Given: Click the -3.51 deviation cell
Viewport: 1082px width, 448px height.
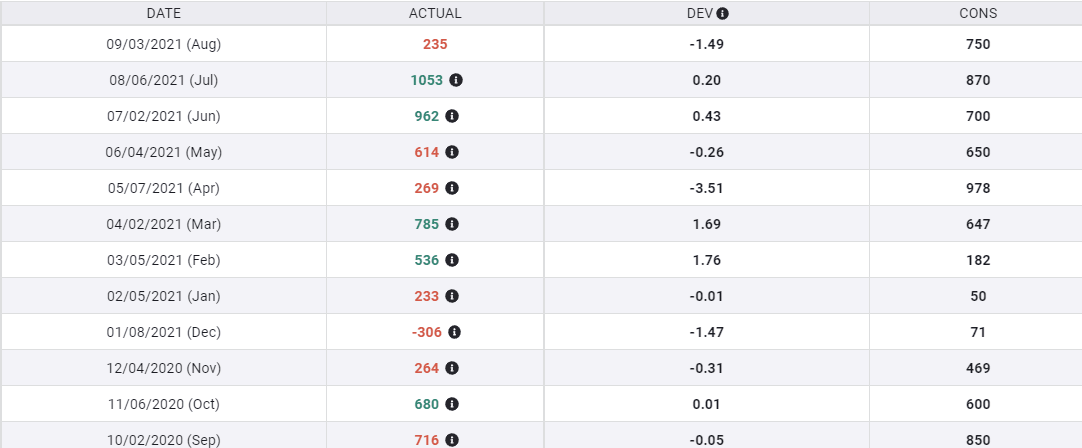Looking at the screenshot, I should click(707, 188).
